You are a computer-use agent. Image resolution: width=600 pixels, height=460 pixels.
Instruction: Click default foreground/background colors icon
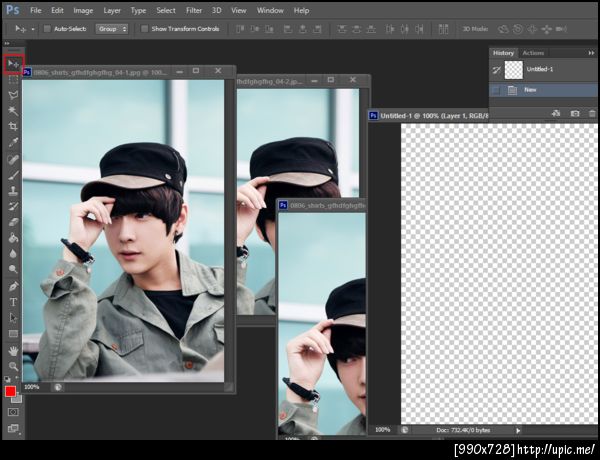7,379
